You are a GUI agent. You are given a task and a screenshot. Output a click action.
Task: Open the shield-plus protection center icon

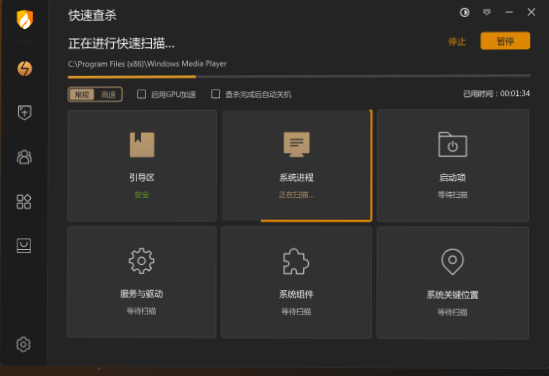25,112
